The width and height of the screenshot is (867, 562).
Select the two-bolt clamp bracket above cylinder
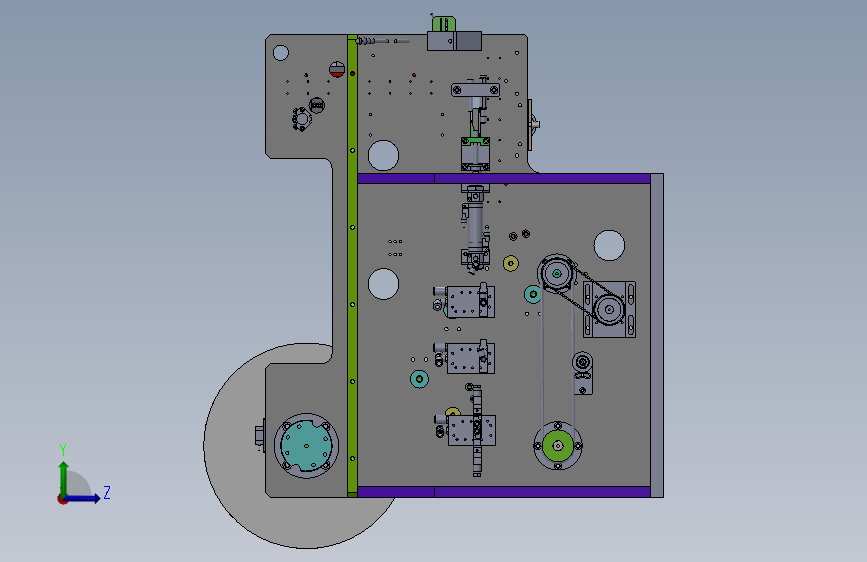pyautogui.click(x=476, y=90)
